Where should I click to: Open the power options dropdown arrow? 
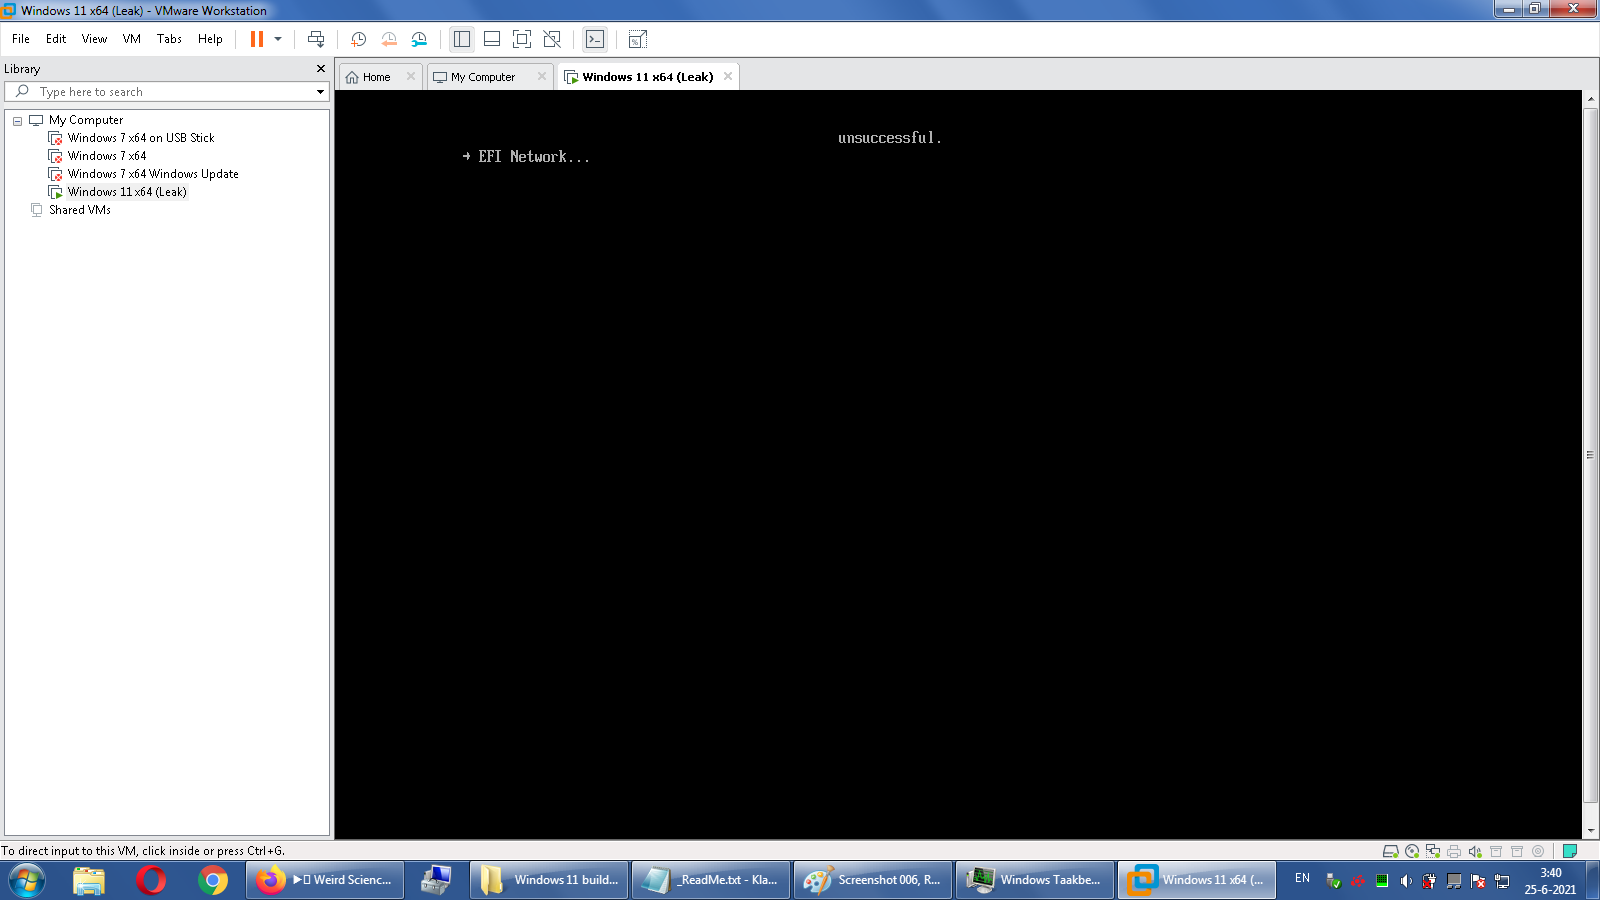[278, 39]
